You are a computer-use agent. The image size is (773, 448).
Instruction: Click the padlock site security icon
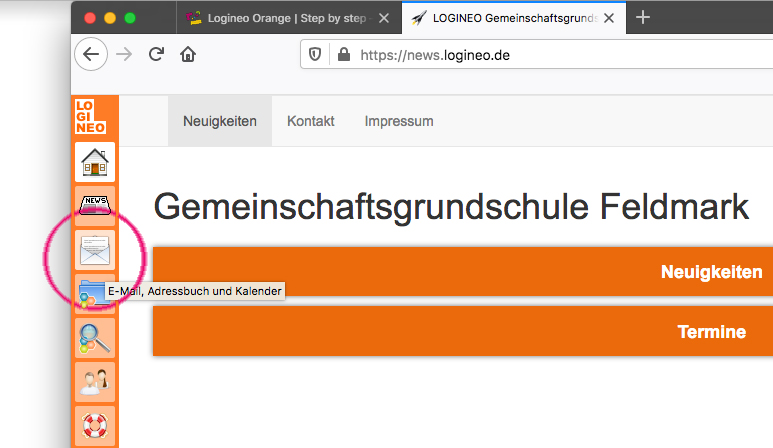coord(344,55)
